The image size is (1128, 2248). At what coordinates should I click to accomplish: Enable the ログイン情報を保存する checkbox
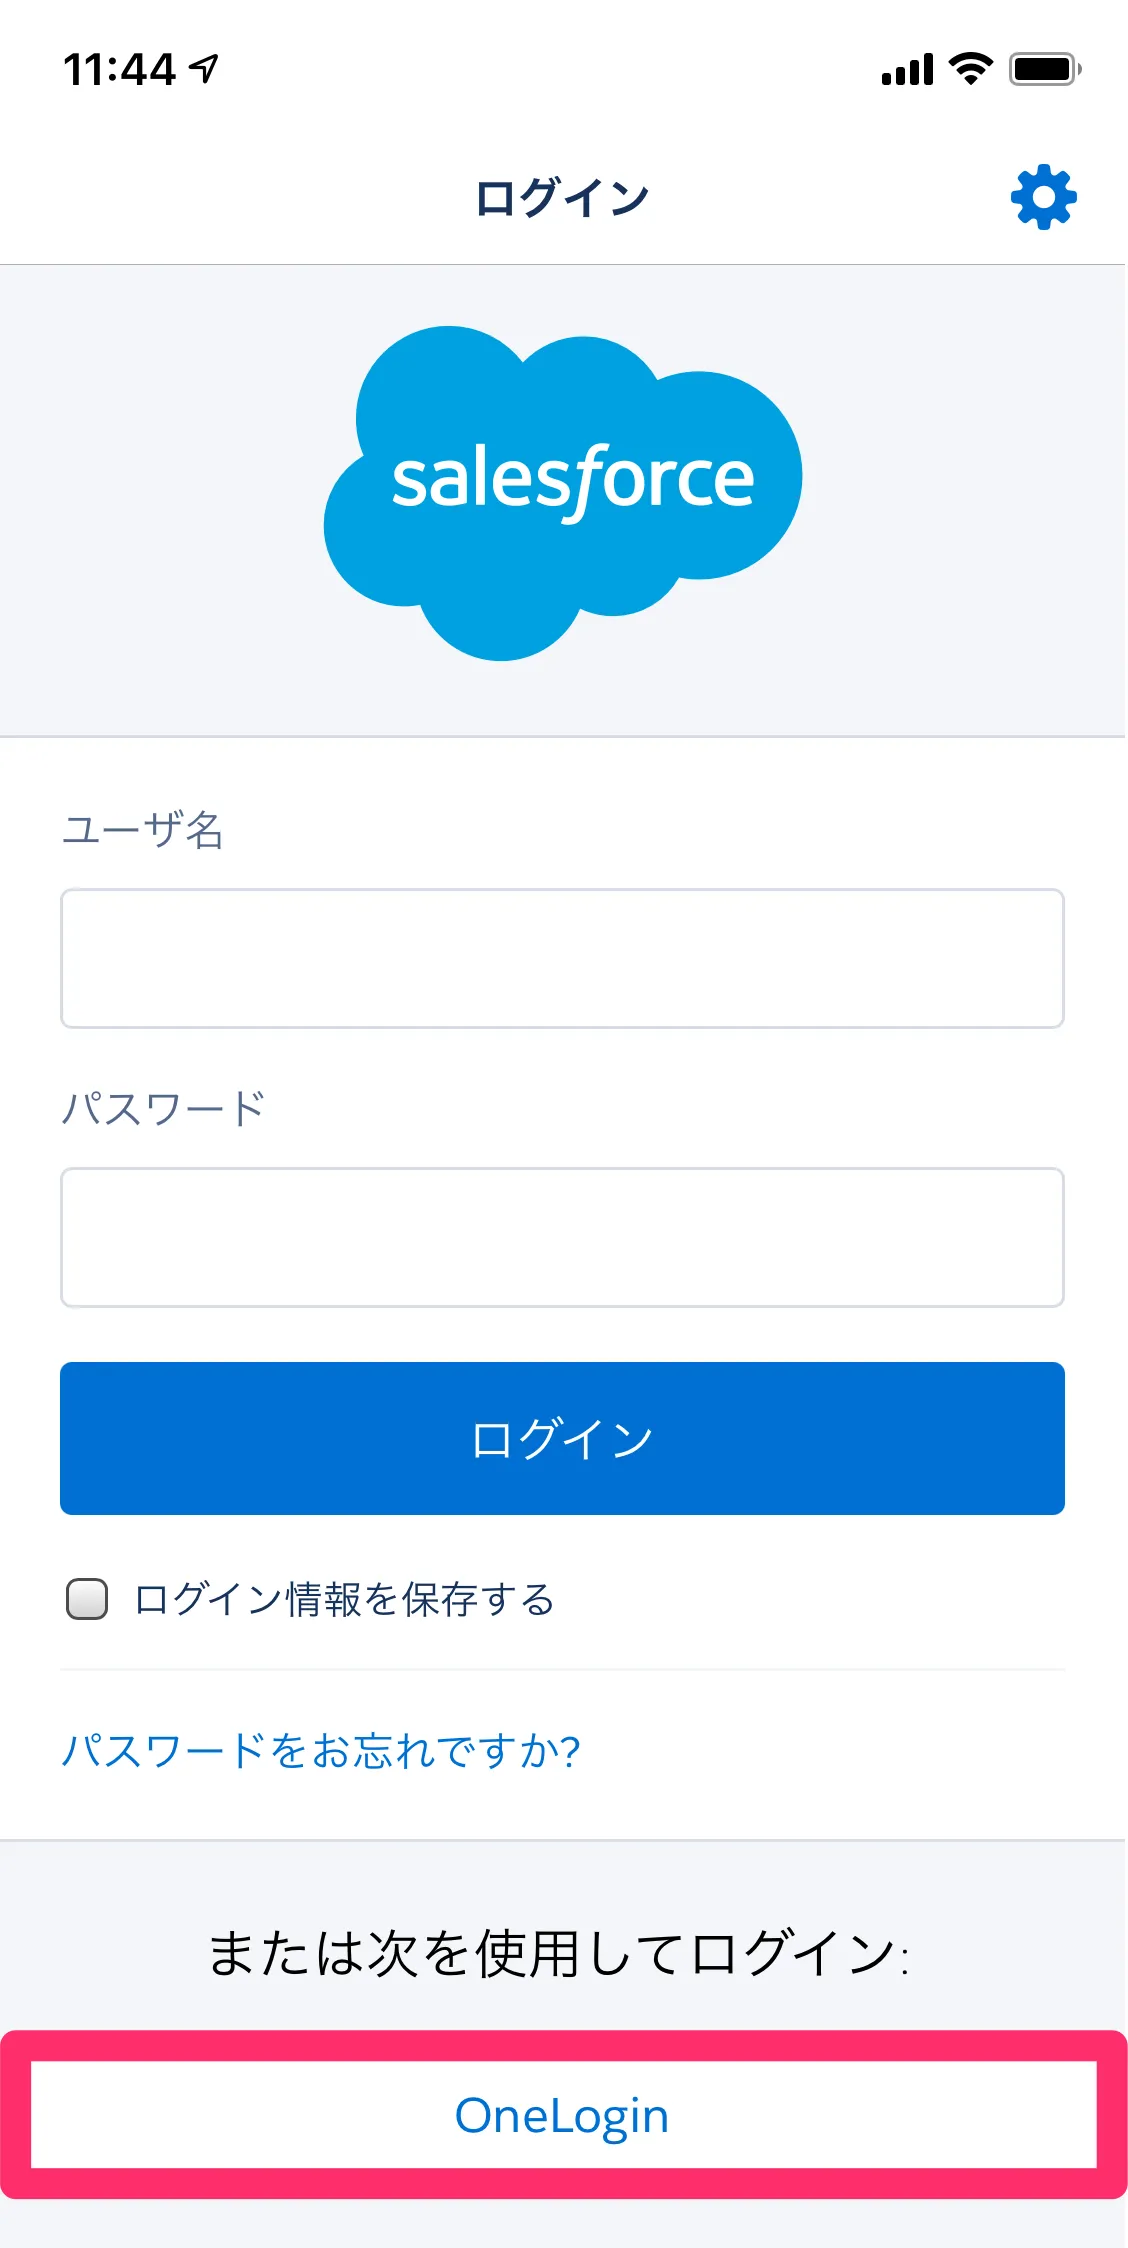tap(87, 1598)
